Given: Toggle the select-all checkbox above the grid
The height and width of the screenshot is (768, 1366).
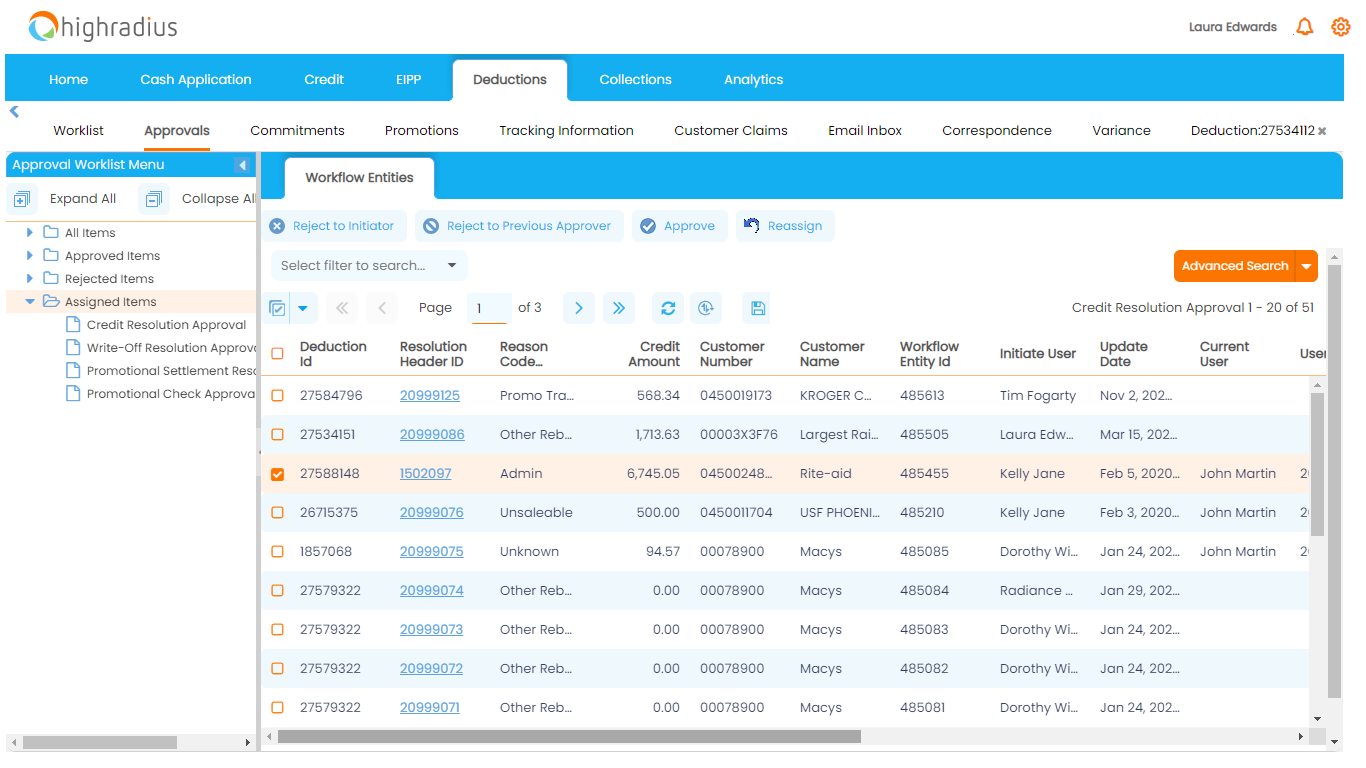Looking at the screenshot, I should click(277, 308).
